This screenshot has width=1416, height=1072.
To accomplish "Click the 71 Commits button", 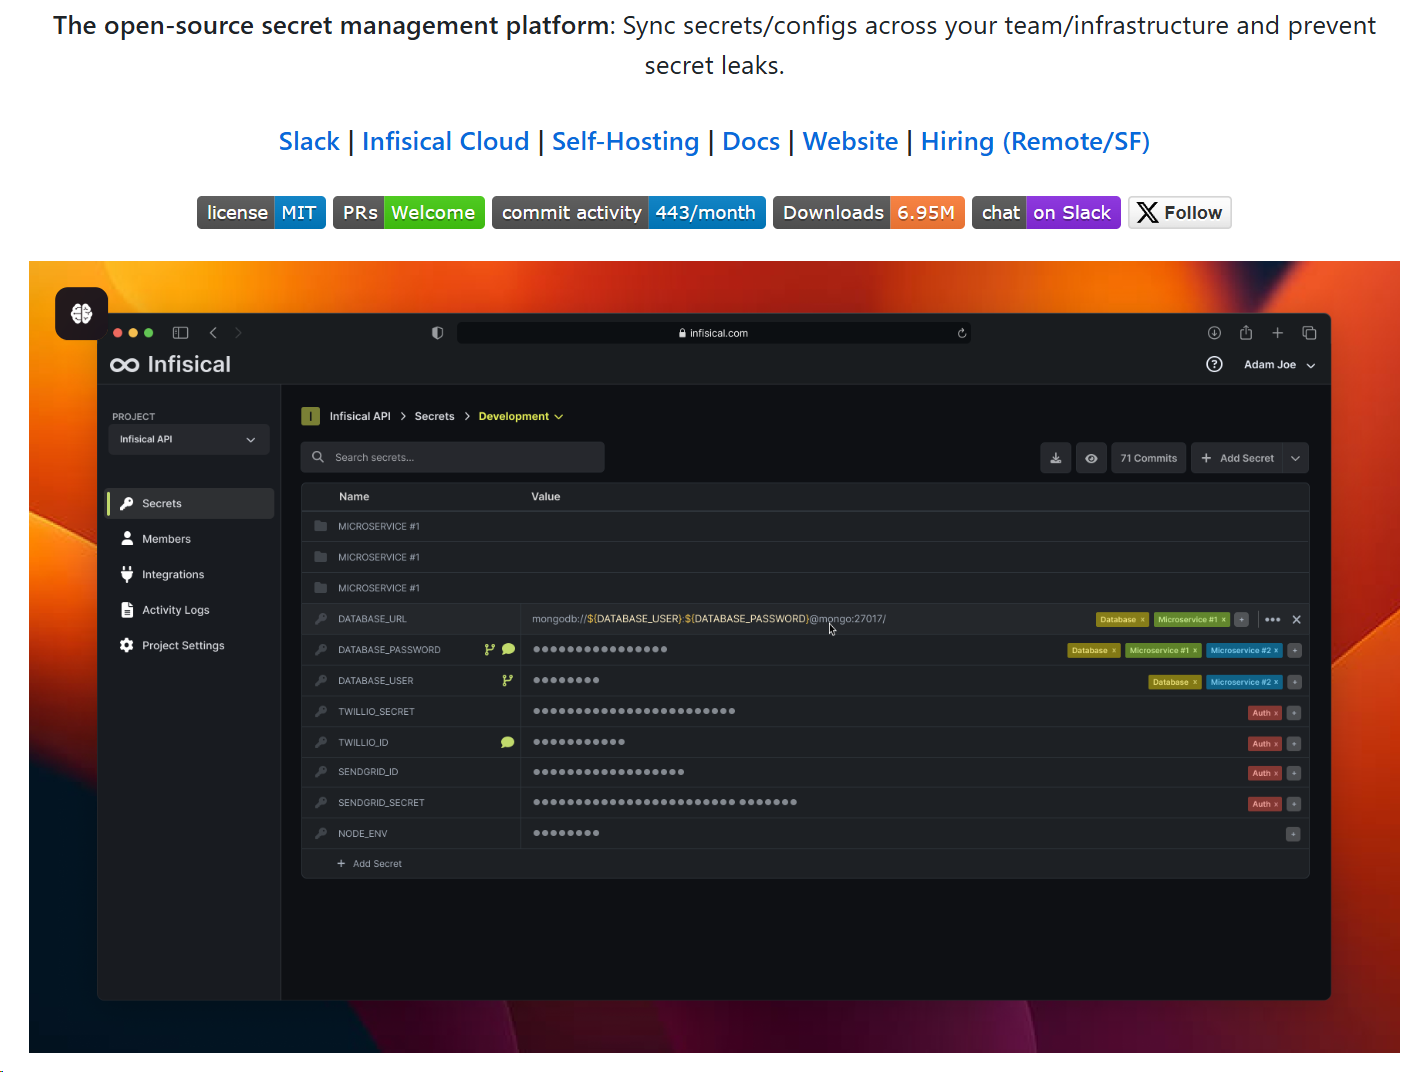I will (x=1149, y=458).
